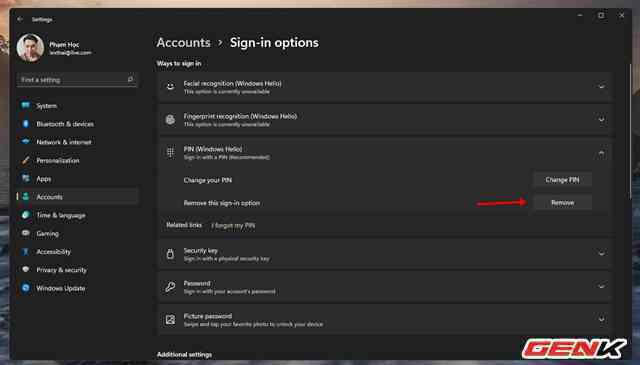Image resolution: width=640 pixels, height=365 pixels.
Task: Click the Bluetooth & devices icon
Action: [x=26, y=123]
